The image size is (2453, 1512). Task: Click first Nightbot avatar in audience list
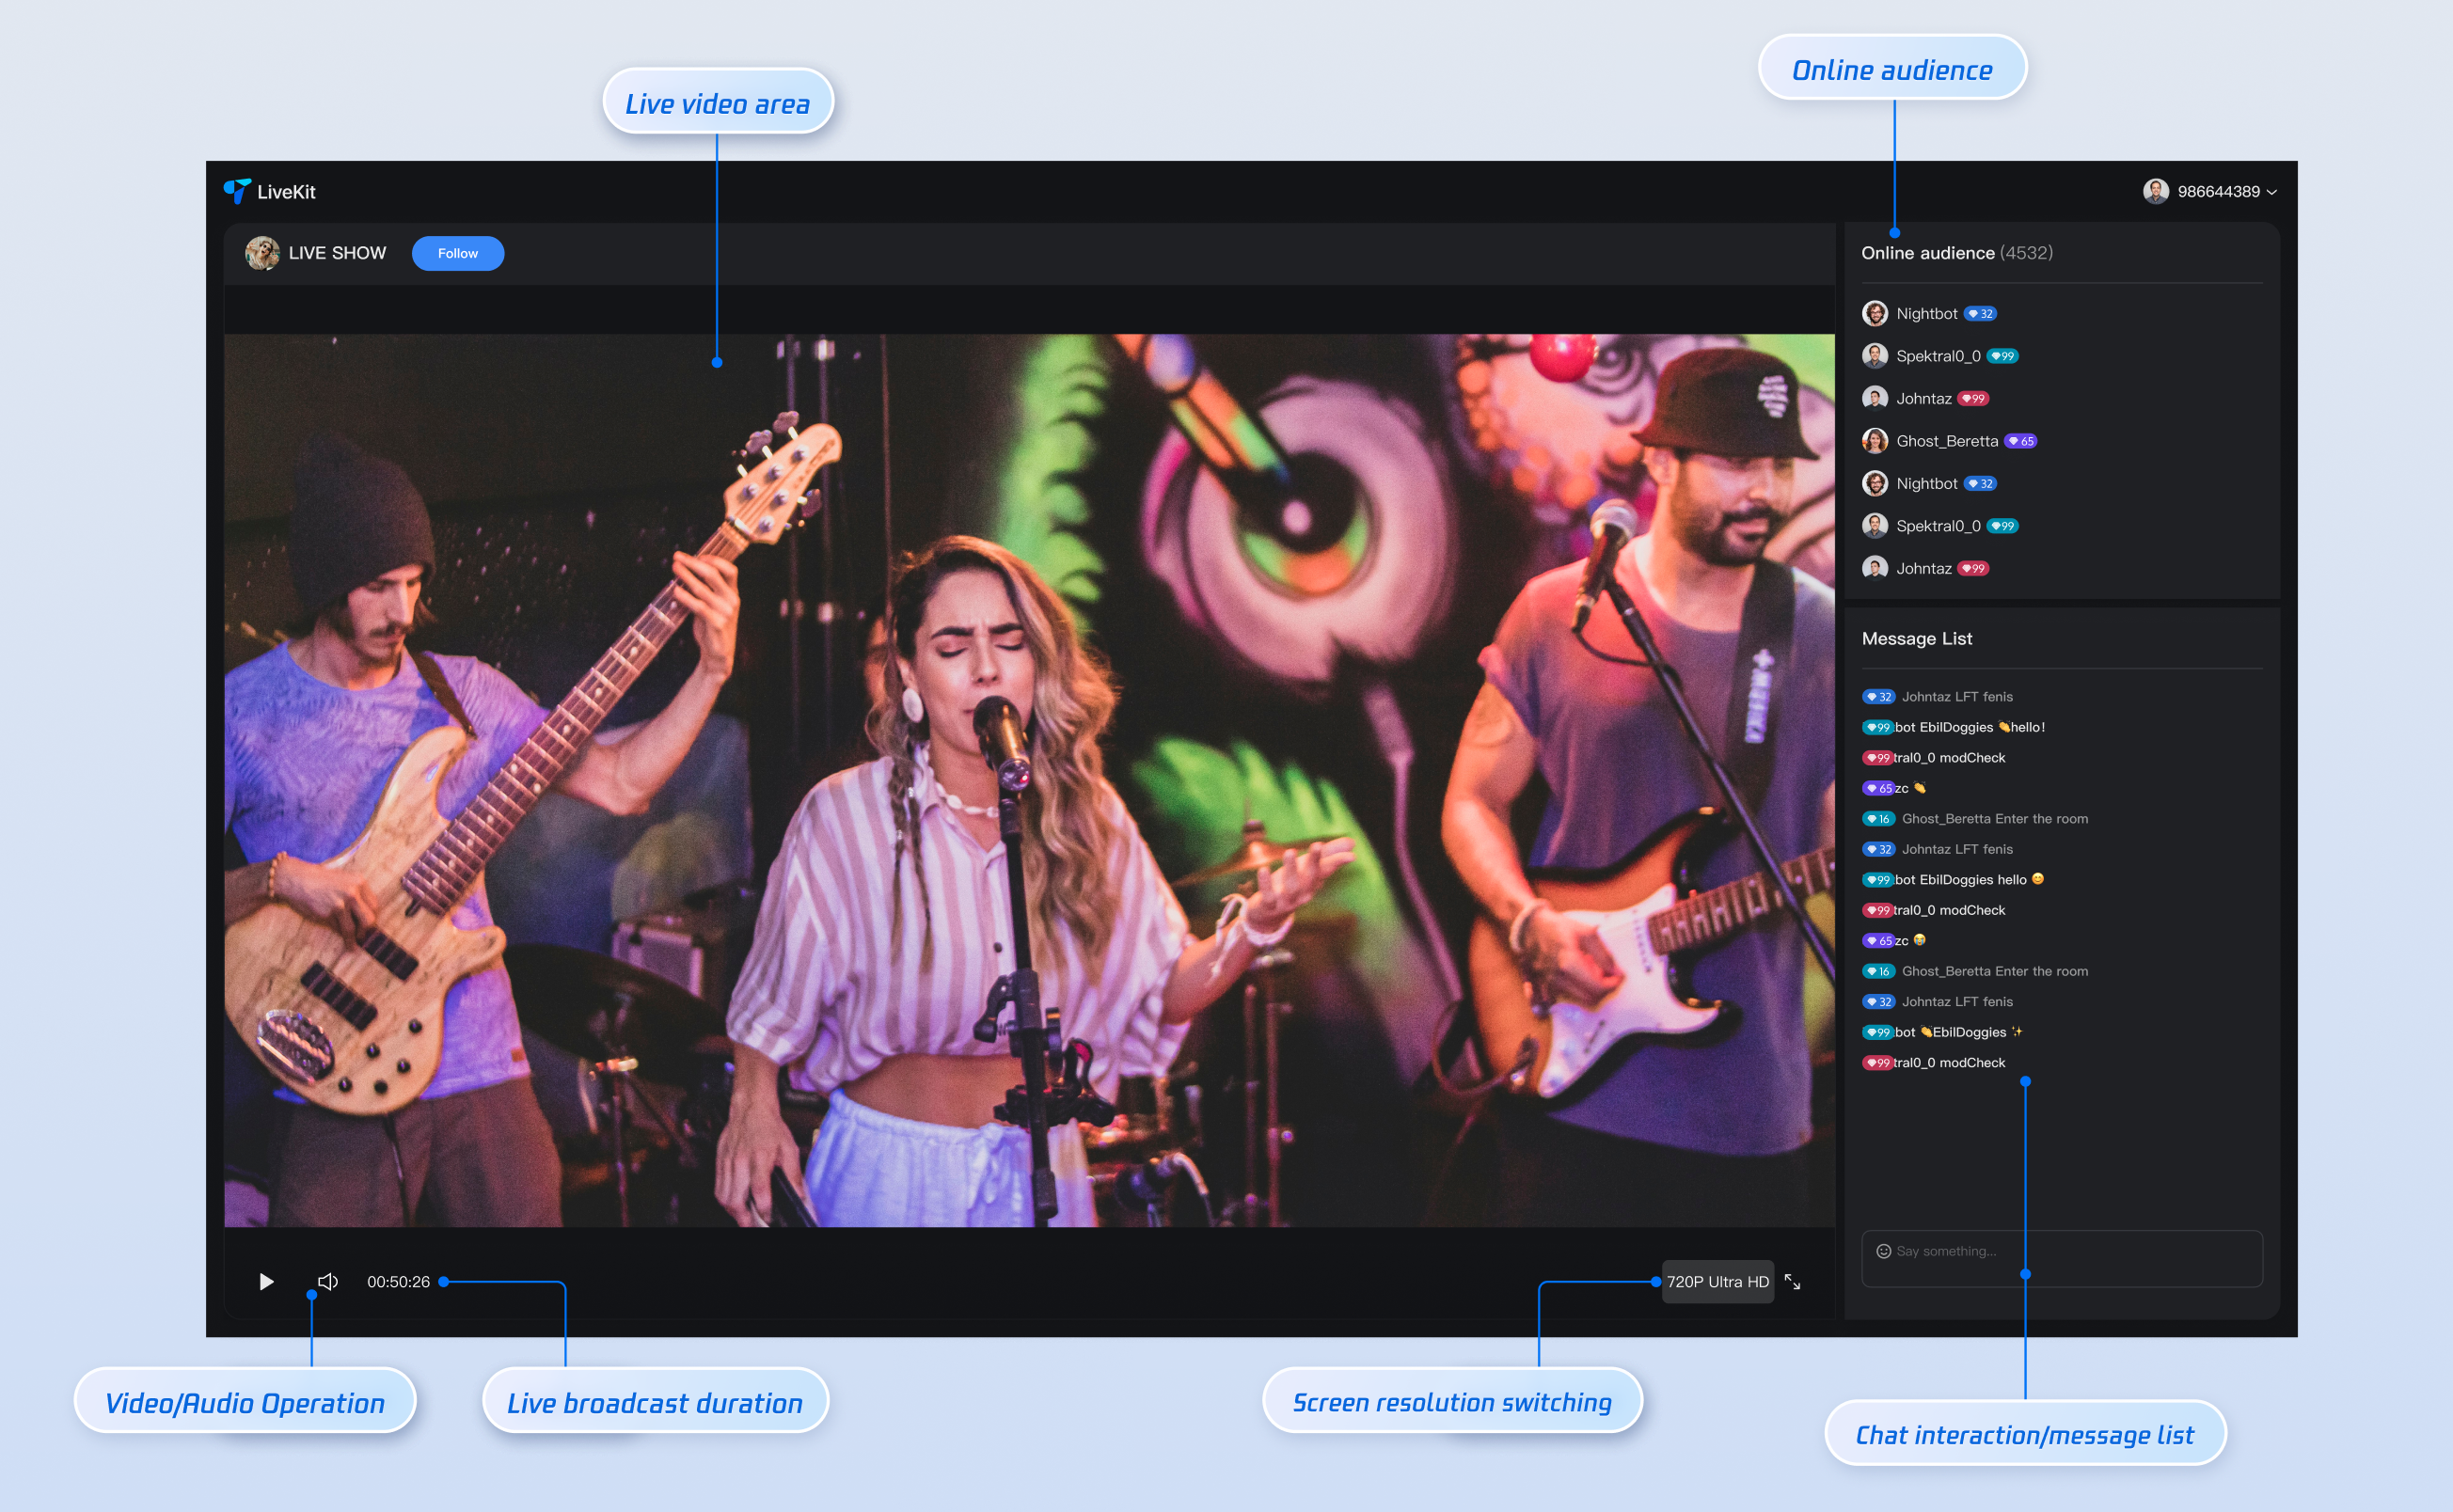click(1875, 313)
